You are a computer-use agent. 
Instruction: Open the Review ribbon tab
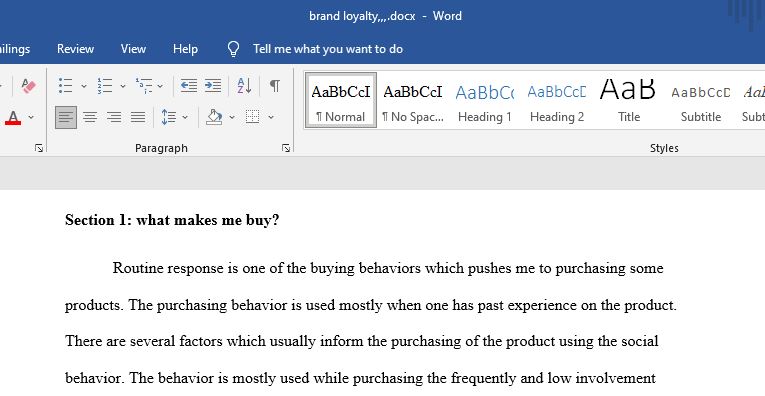click(x=75, y=49)
